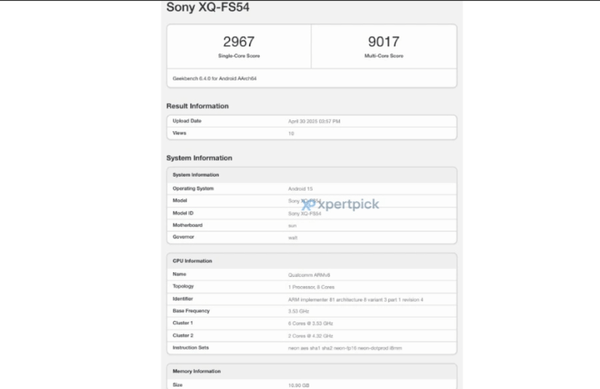The image size is (600, 389).
Task: Click the System Information table header row
Action: coord(311,175)
